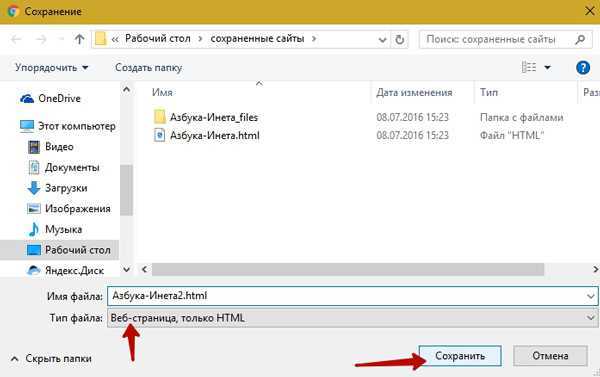Expand chevron after сохраненные сайты
Screen dimensions: 600x377
pos(314,39)
